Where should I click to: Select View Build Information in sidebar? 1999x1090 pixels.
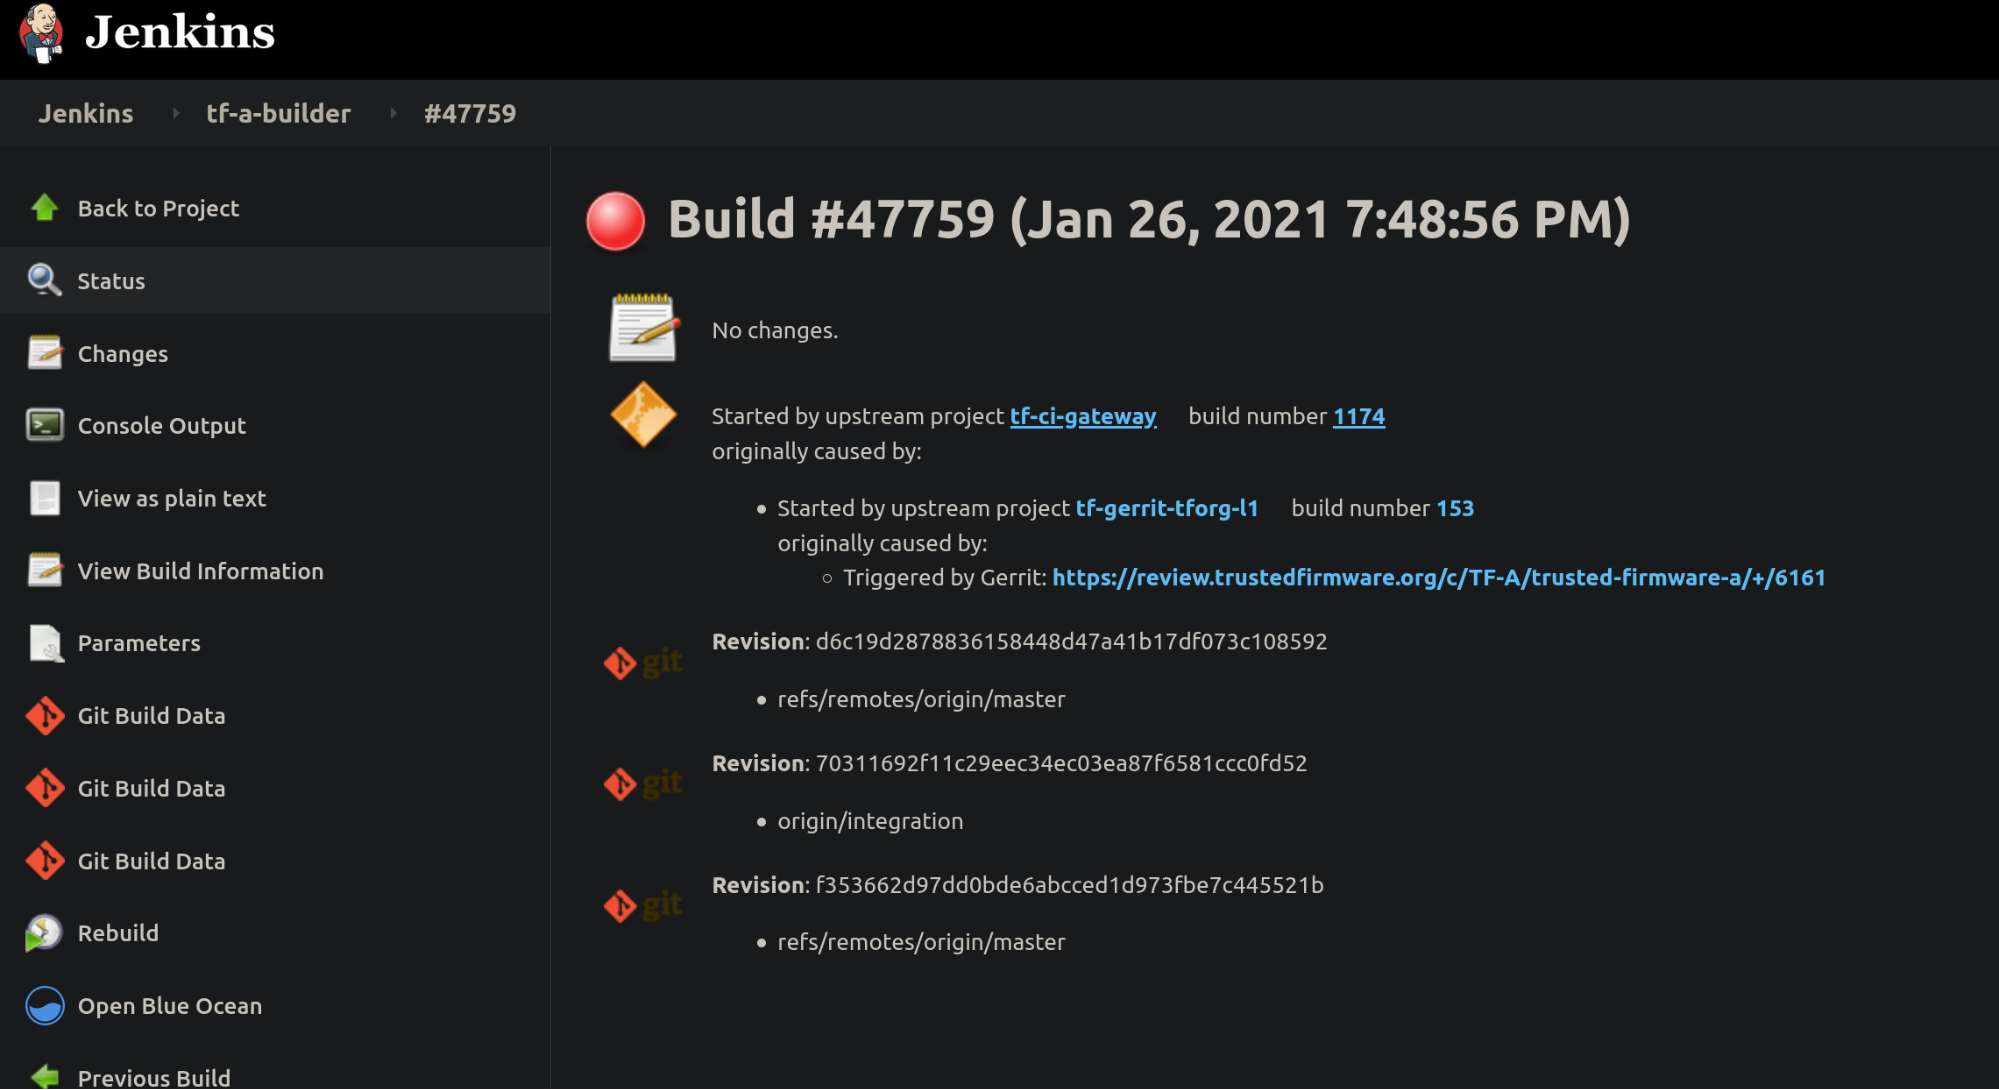[200, 571]
